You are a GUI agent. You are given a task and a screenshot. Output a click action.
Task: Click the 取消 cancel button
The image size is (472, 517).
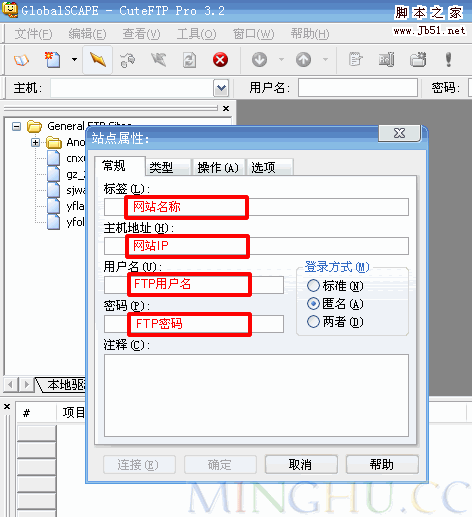point(301,464)
